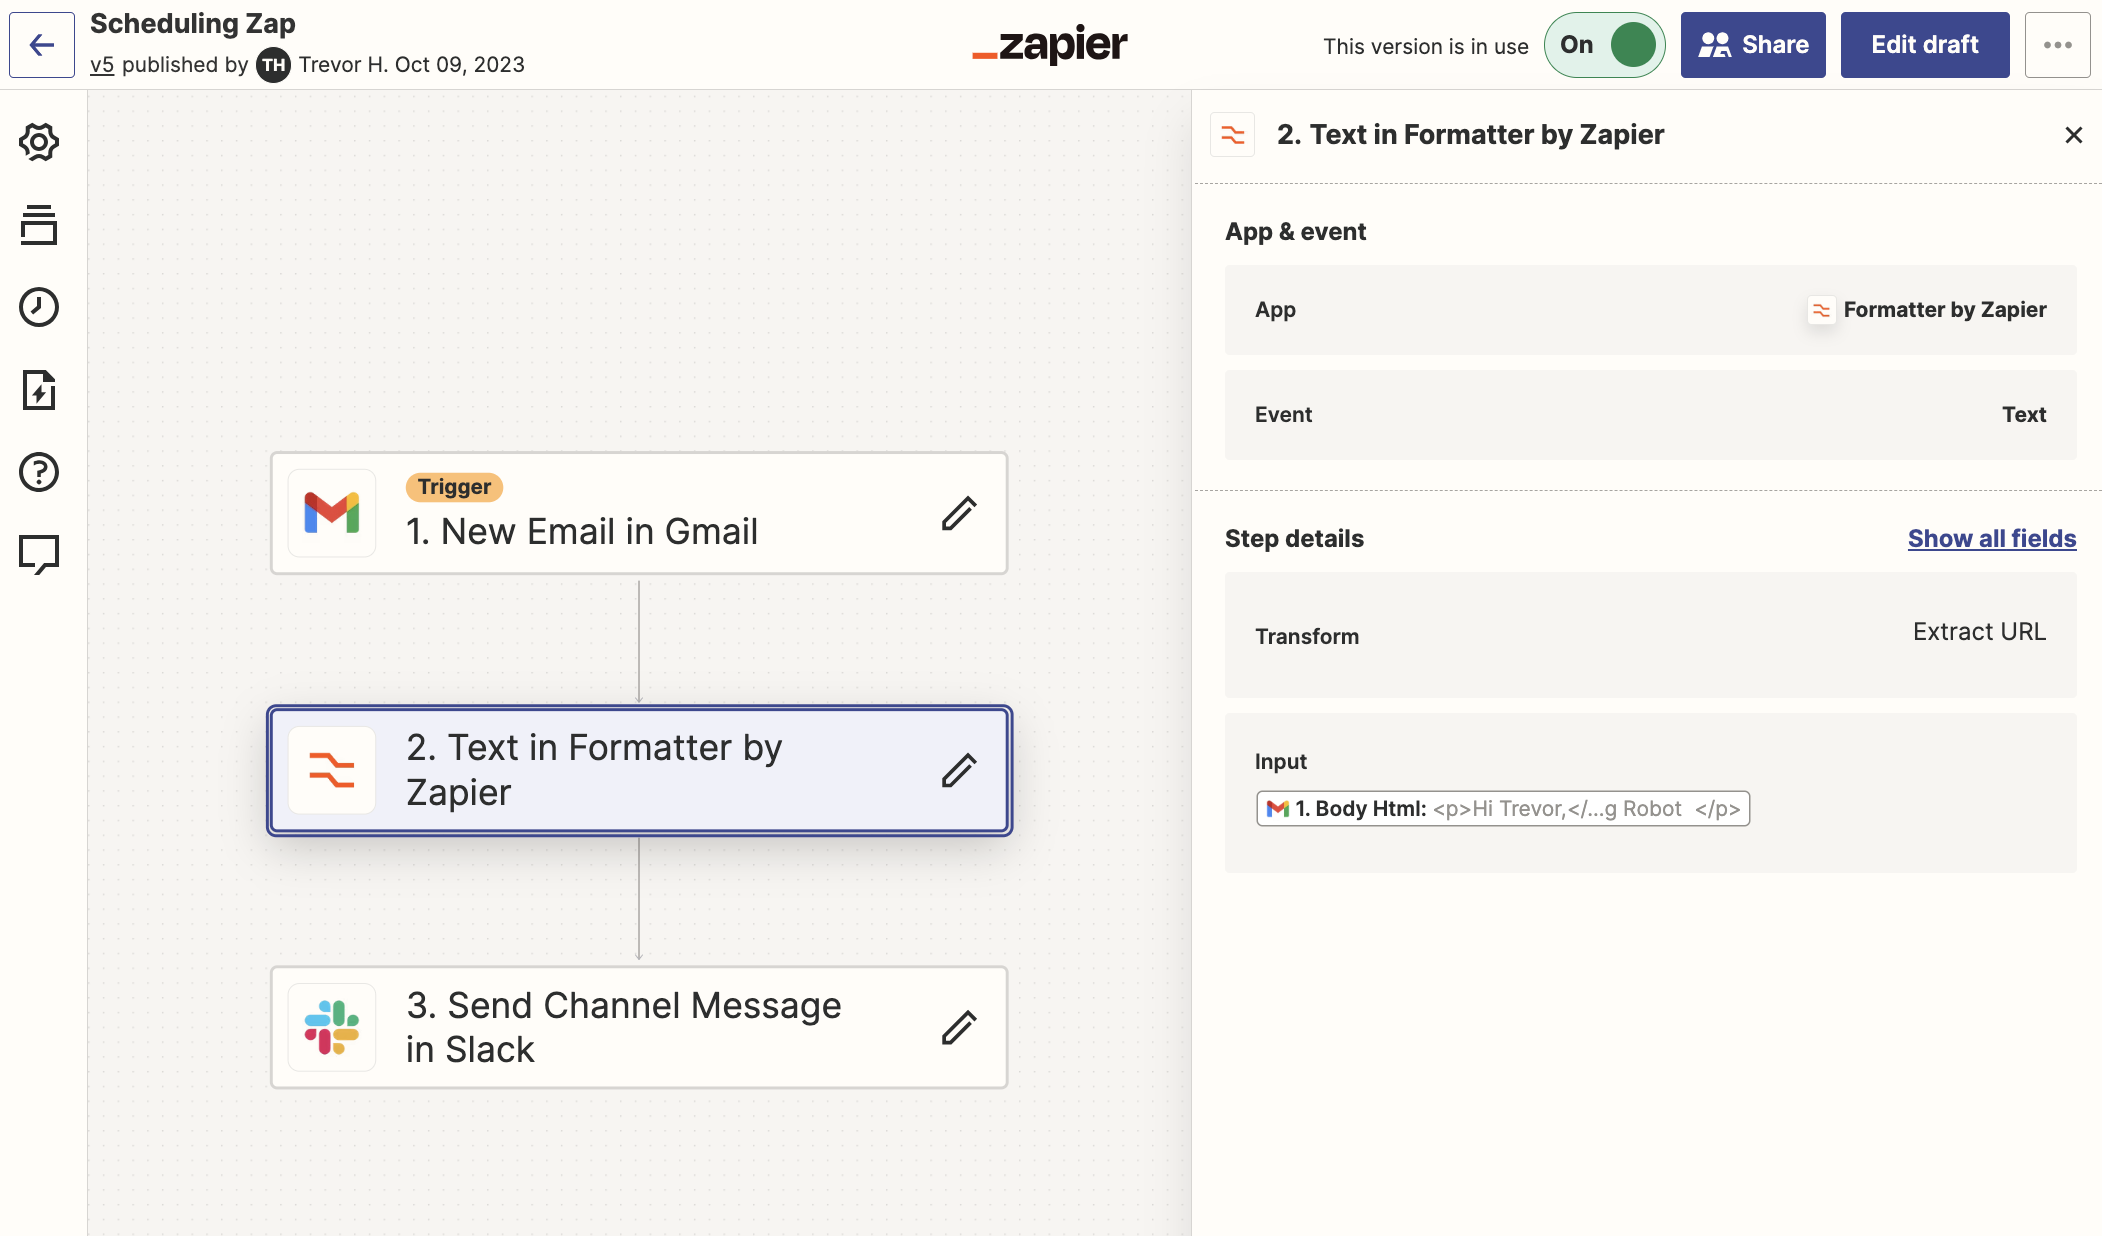Image resolution: width=2102 pixels, height=1236 pixels.
Task: Click the Zapier logo
Action: click(1050, 44)
